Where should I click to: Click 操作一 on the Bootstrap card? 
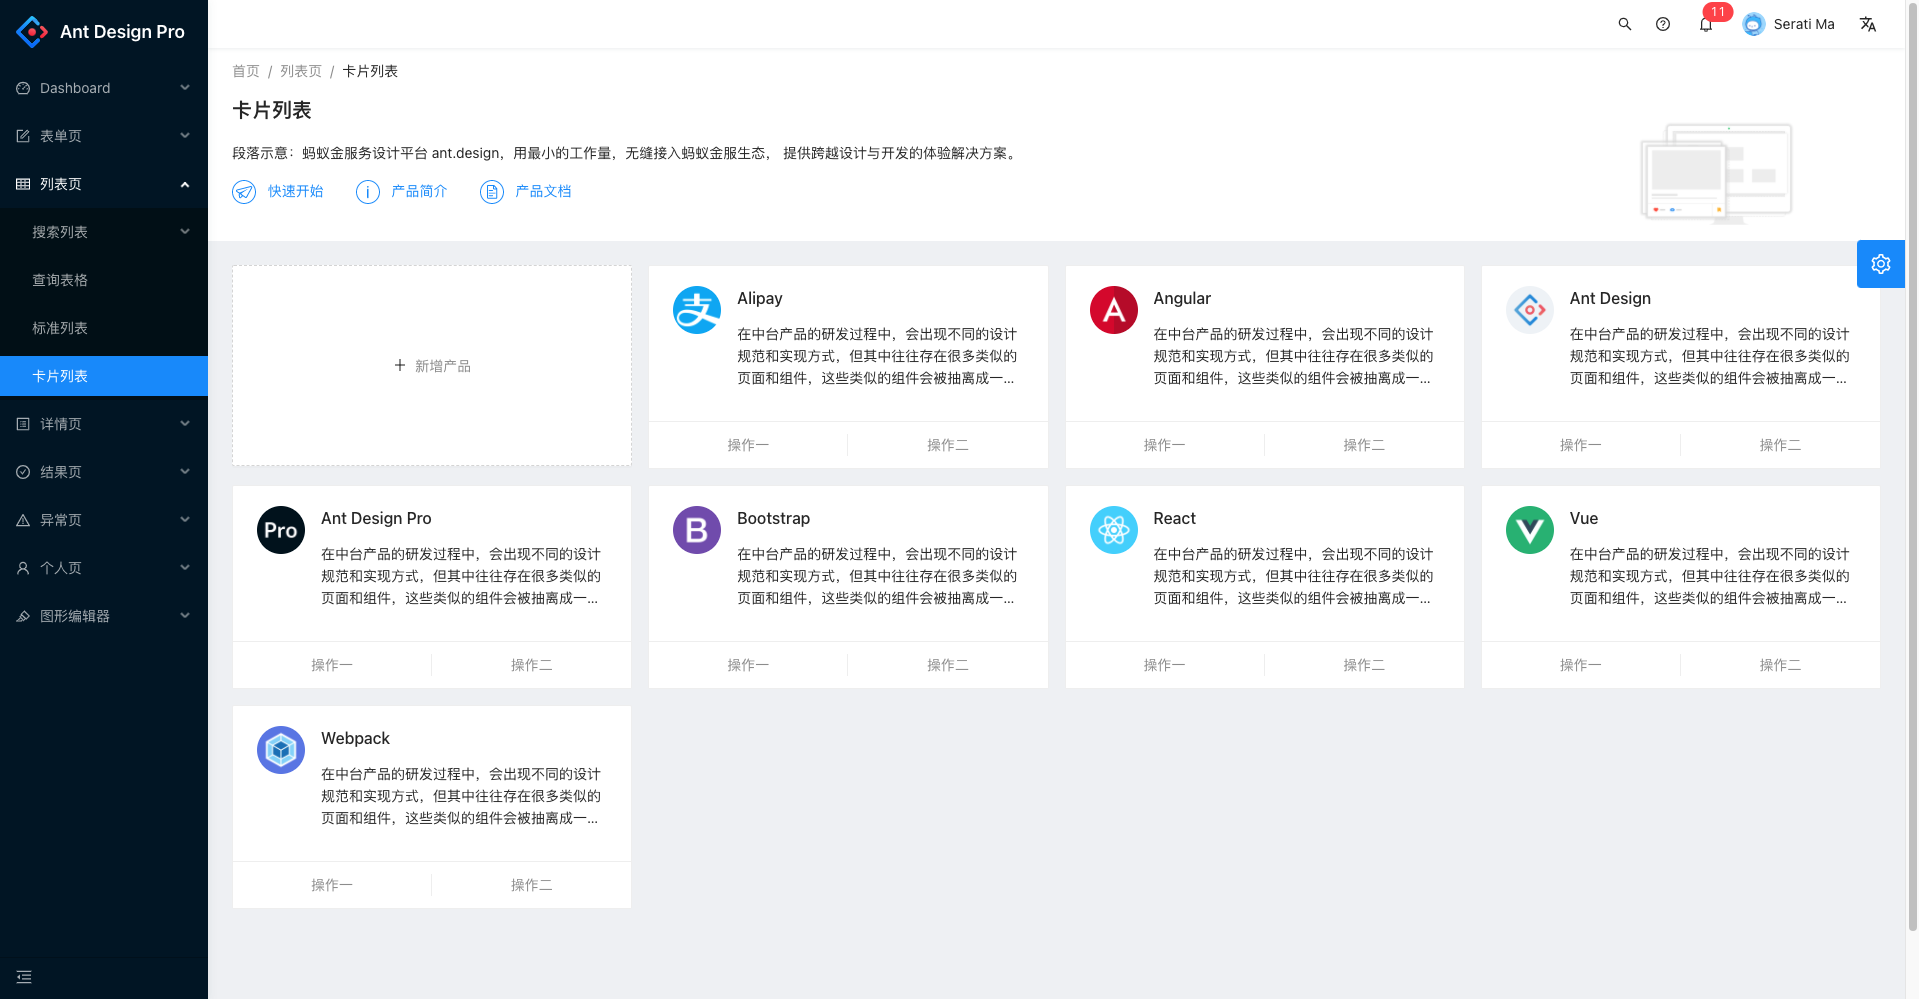point(748,665)
